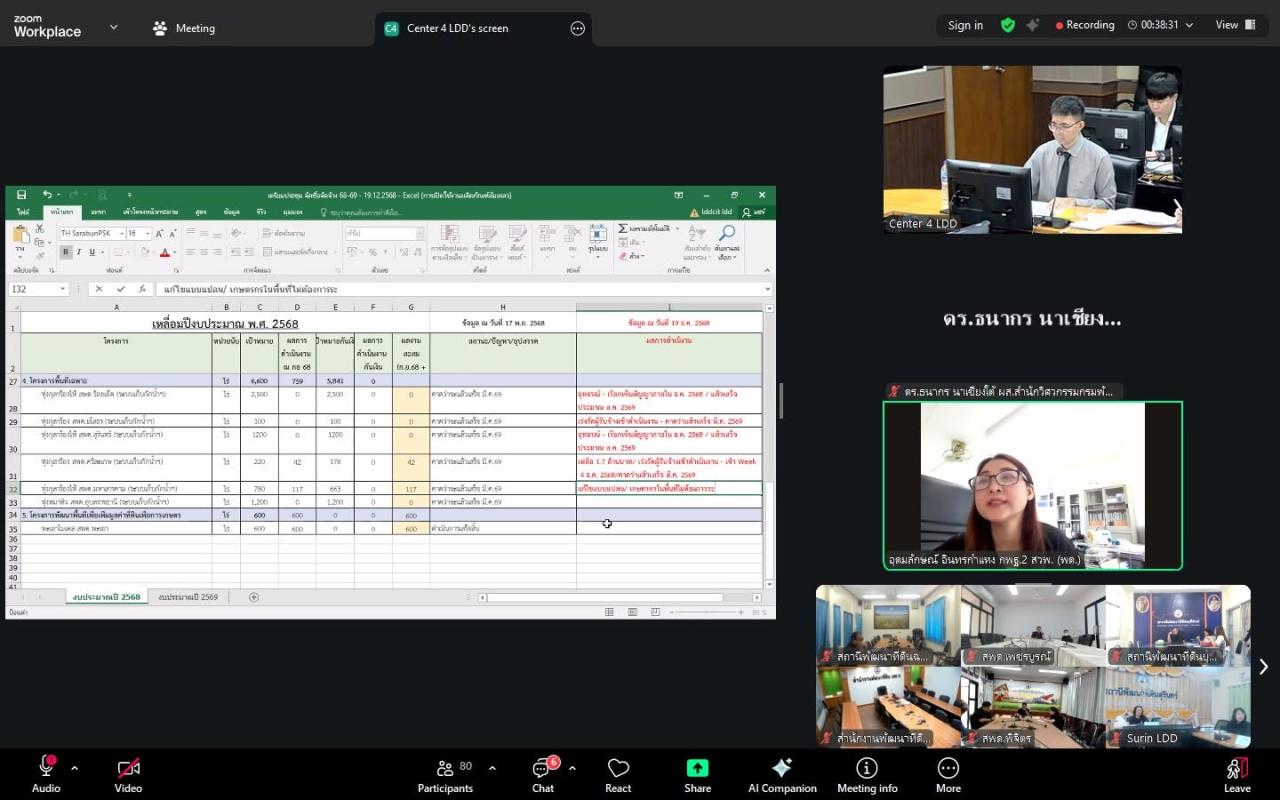Apply red font color swatch
Viewport: 1280px width, 800px height.
tap(163, 252)
